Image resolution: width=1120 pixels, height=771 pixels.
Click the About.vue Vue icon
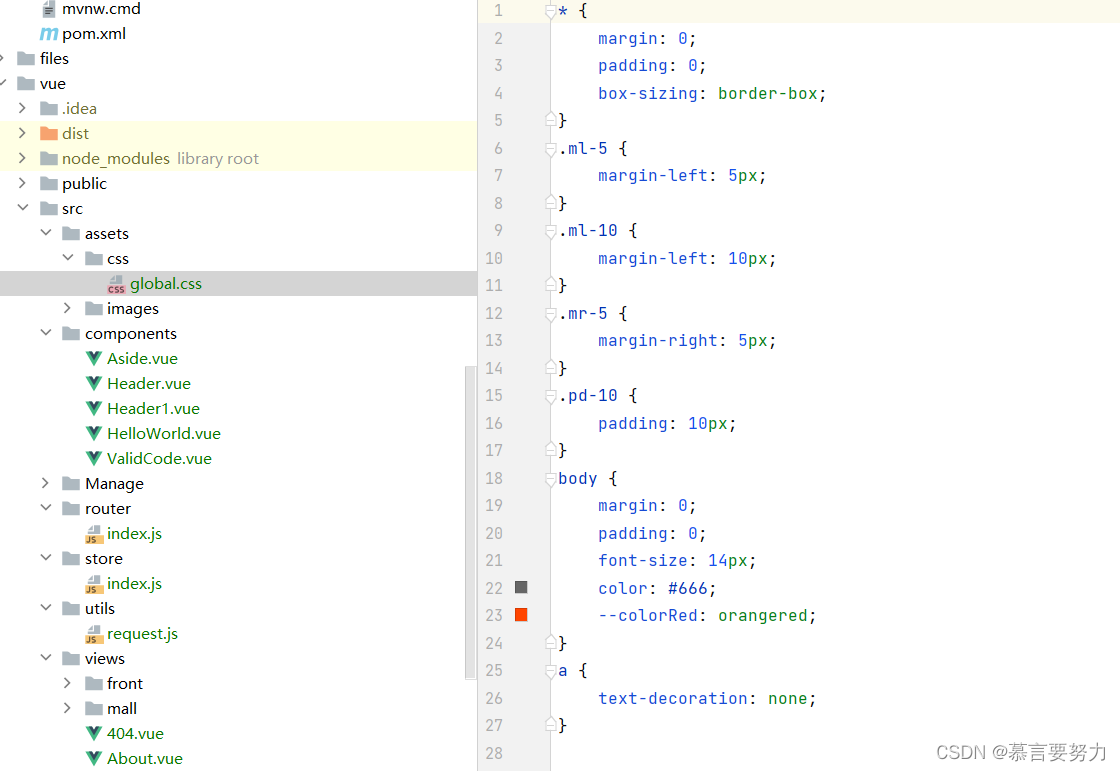coord(94,759)
